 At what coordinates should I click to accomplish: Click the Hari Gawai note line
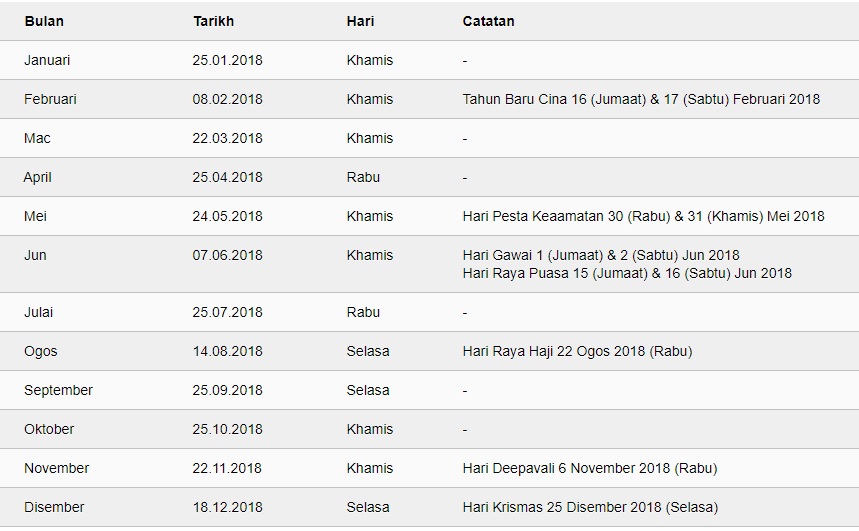[601, 255]
